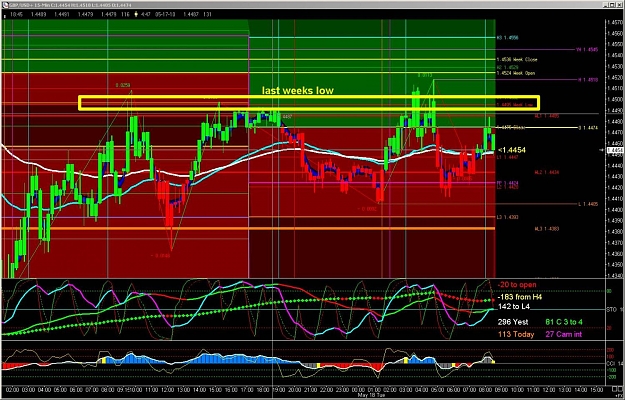Click the '286 Yest' range label
625x400 pixels.
pyautogui.click(x=513, y=322)
